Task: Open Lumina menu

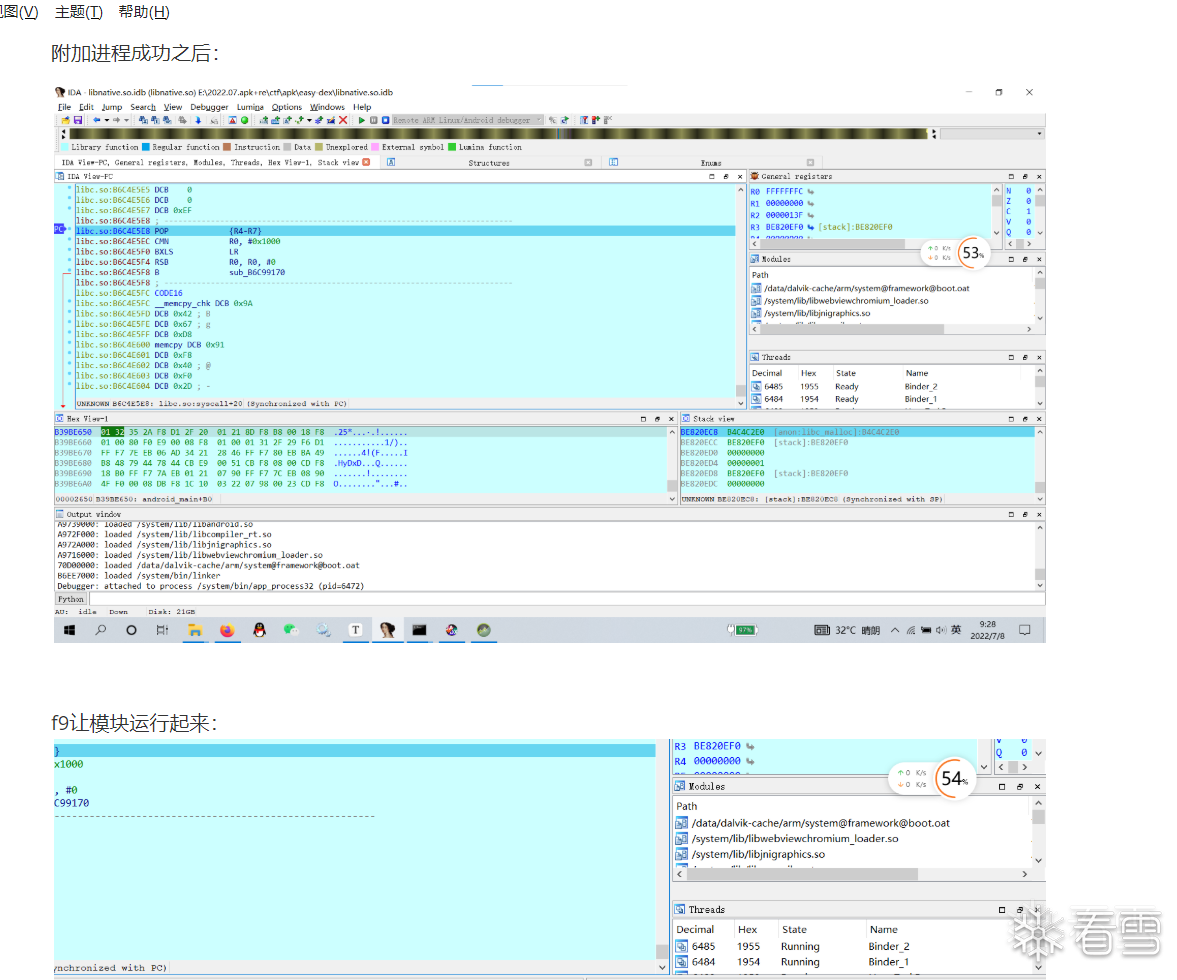Action: (250, 107)
